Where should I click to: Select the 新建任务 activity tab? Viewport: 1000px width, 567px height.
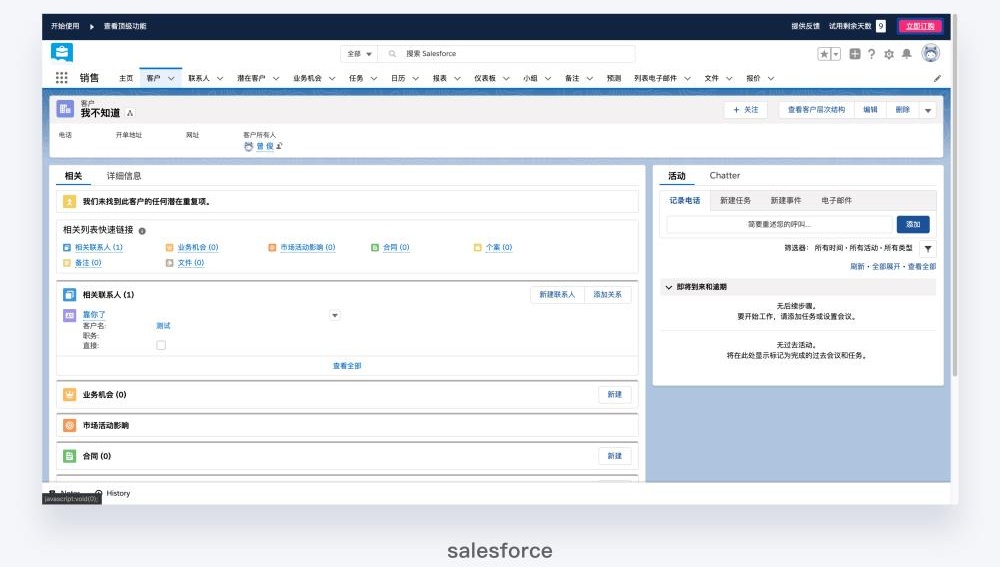click(x=735, y=200)
